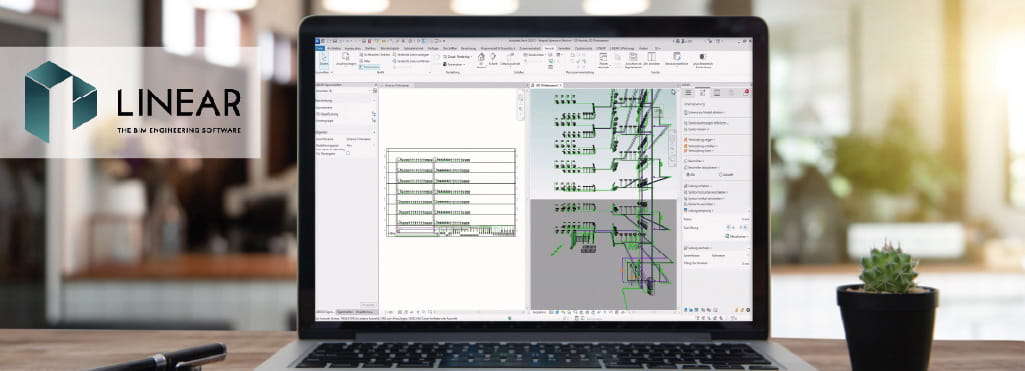The height and width of the screenshot is (371, 1025).
Task: Click the 1:100 view scale
Action: [x=389, y=312]
